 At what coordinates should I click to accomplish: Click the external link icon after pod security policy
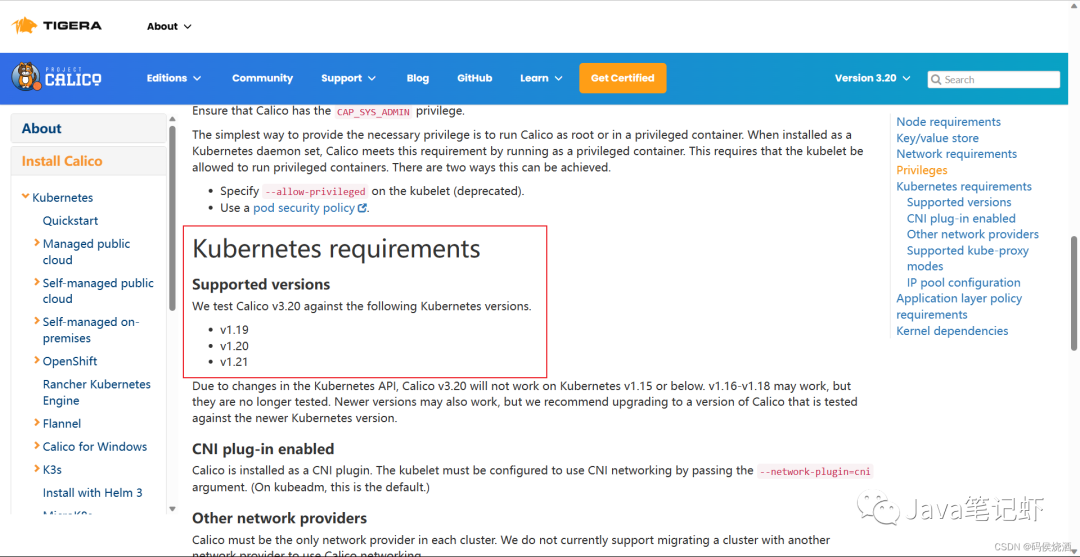tap(362, 207)
